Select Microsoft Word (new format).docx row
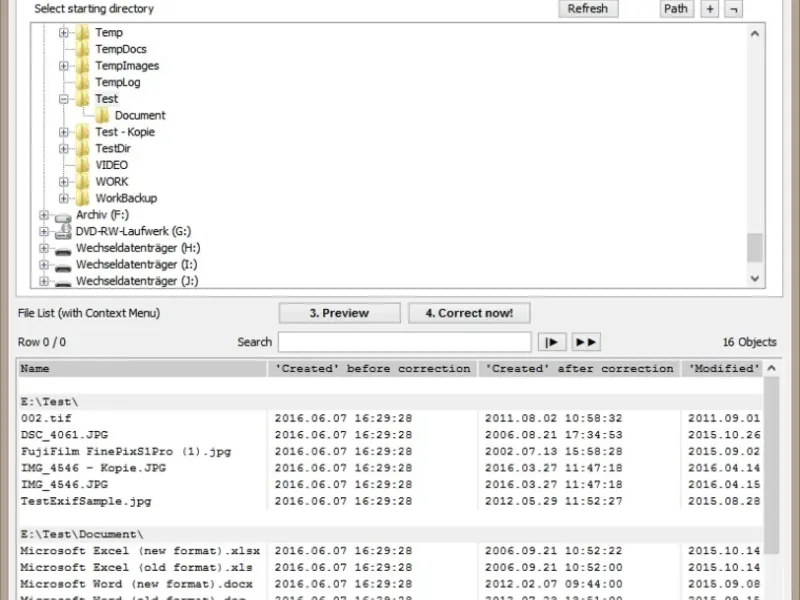This screenshot has width=800, height=600. pyautogui.click(x=391, y=584)
